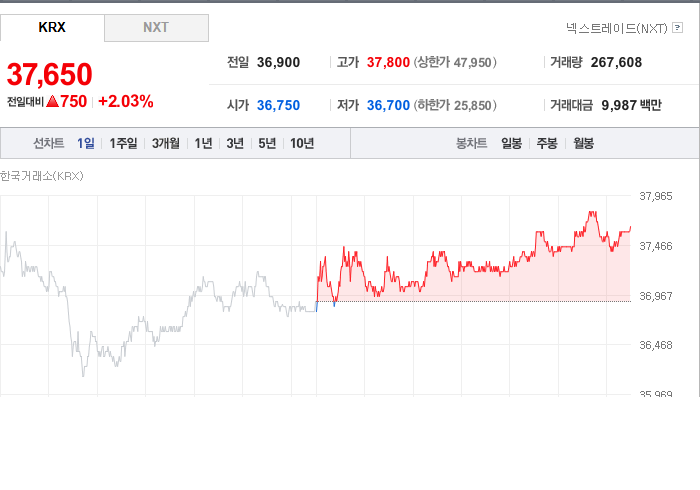
Task: Click the change amount 750
Action: tap(74, 101)
